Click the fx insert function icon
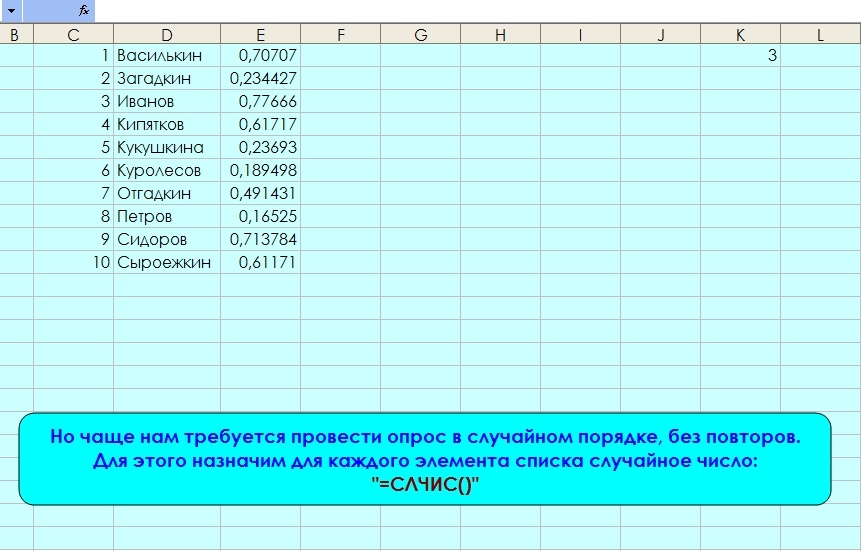861x551 pixels. pos(83,10)
